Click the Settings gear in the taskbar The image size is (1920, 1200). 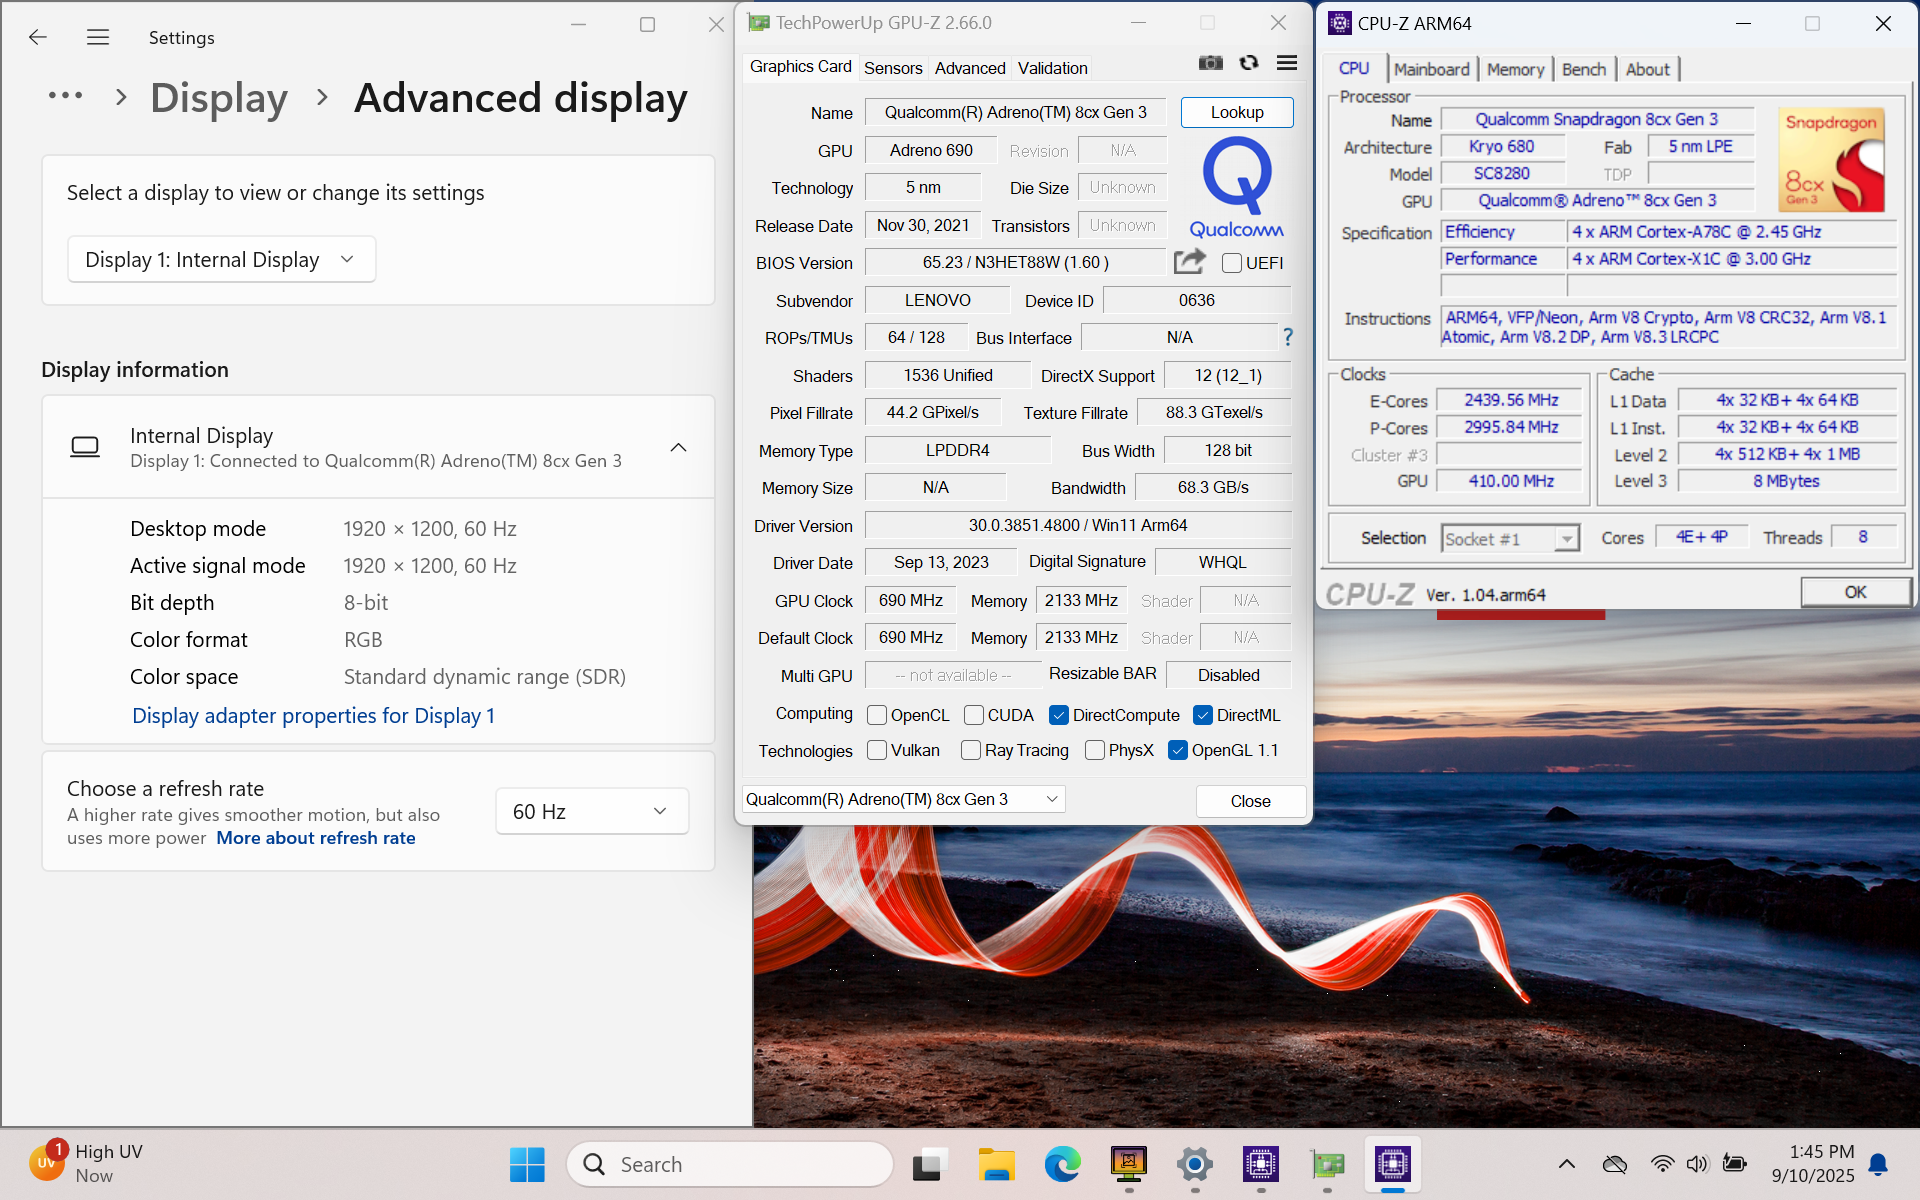pyautogui.click(x=1195, y=1164)
